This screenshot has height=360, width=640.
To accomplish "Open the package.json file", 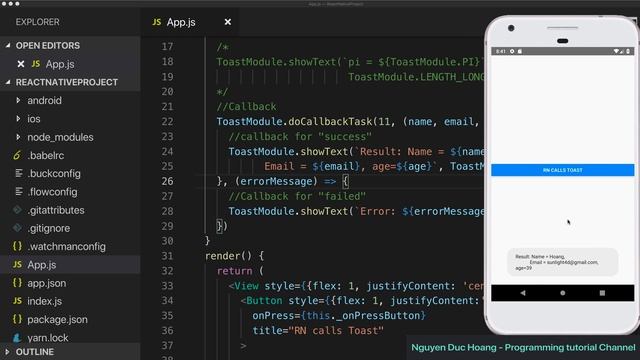I will click(x=58, y=320).
